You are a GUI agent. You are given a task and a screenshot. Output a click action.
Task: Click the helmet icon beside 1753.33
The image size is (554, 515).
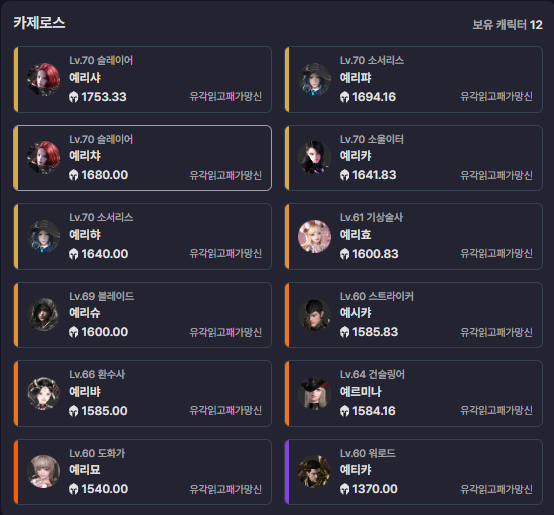73,97
